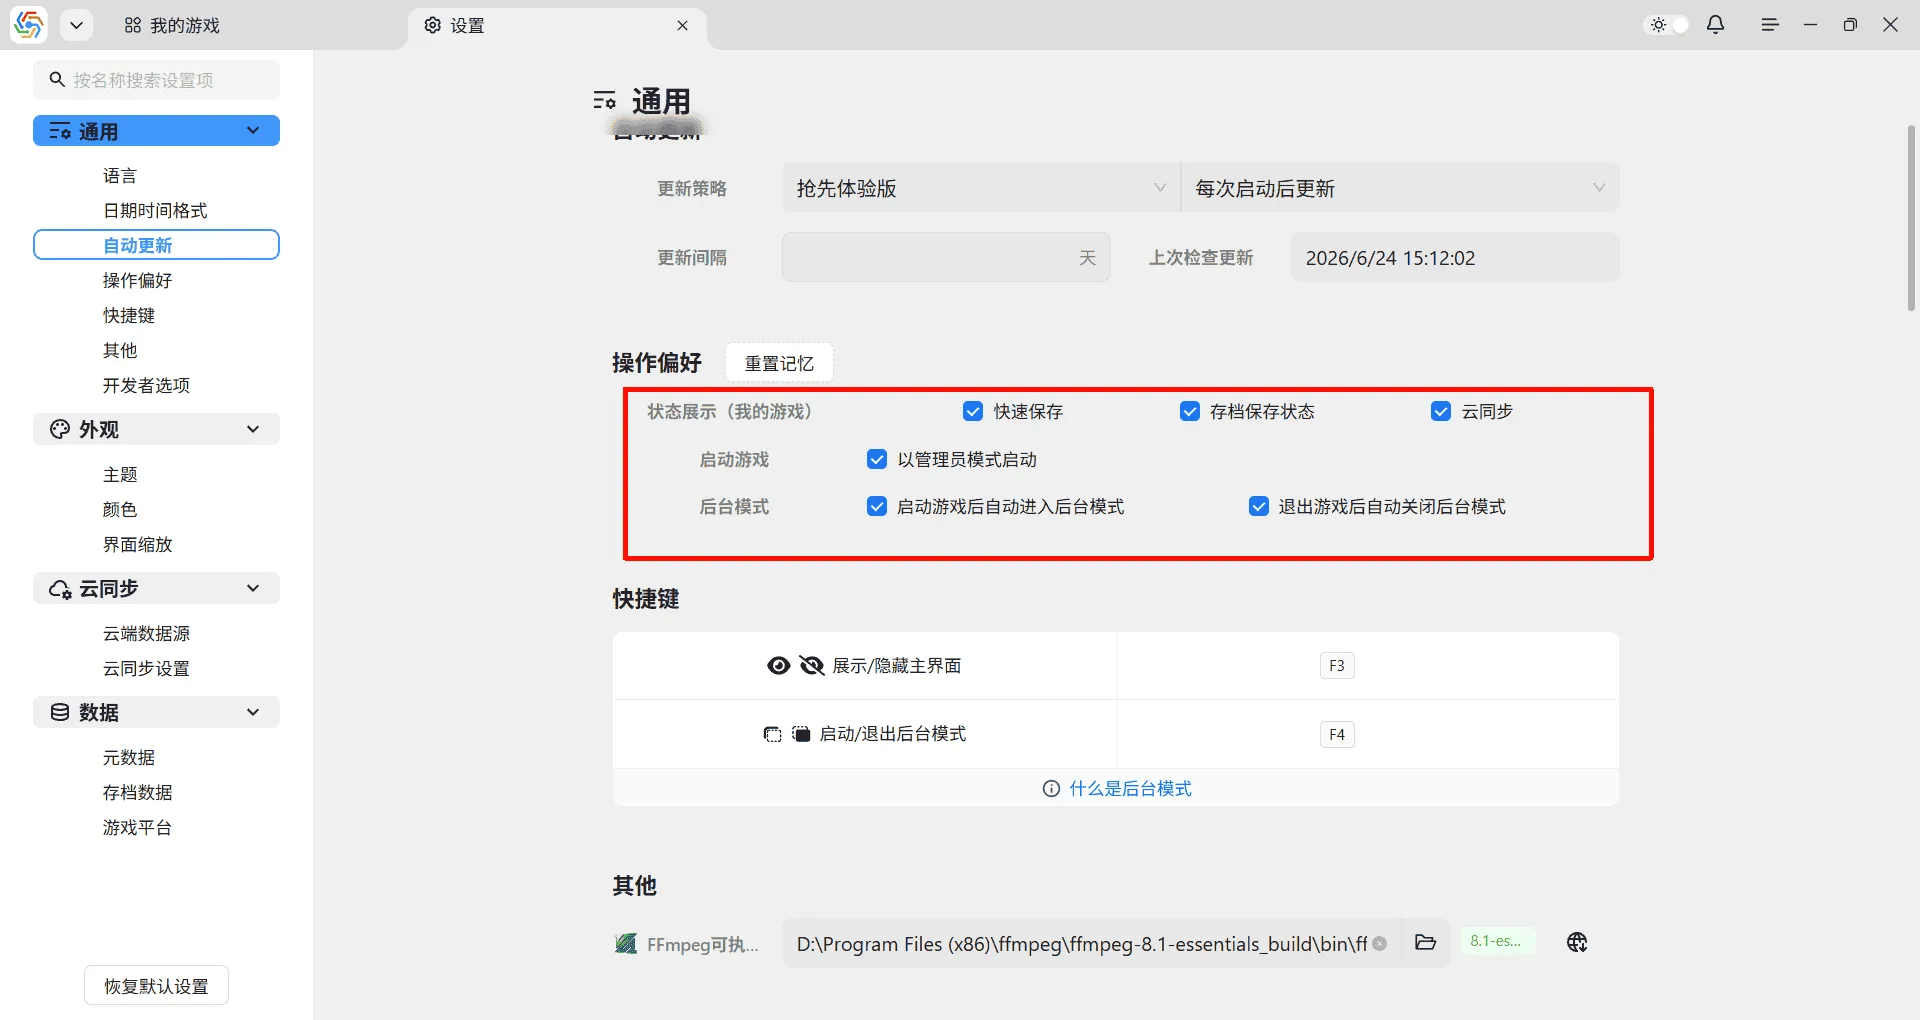
Task: Click the F4 shortcut key field
Action: (x=1337, y=735)
